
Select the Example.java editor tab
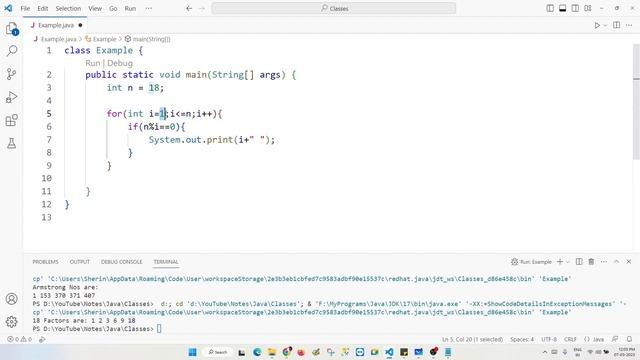point(55,25)
